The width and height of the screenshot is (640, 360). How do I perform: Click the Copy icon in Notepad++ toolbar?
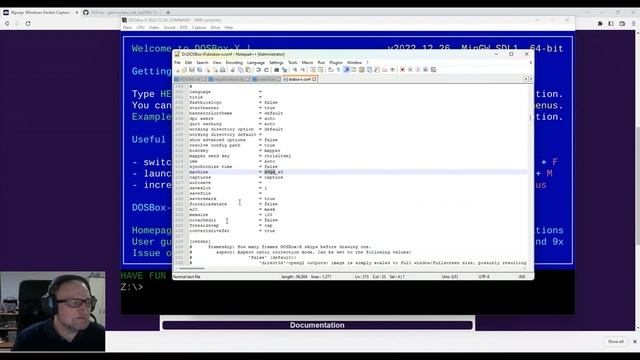click(241, 70)
